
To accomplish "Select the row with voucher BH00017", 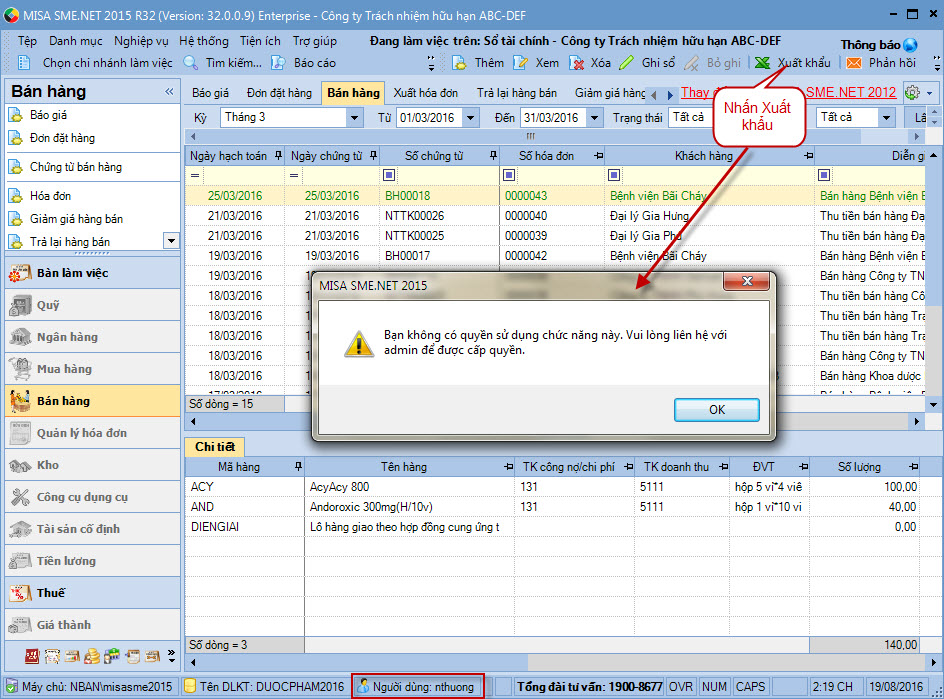I will (554, 255).
